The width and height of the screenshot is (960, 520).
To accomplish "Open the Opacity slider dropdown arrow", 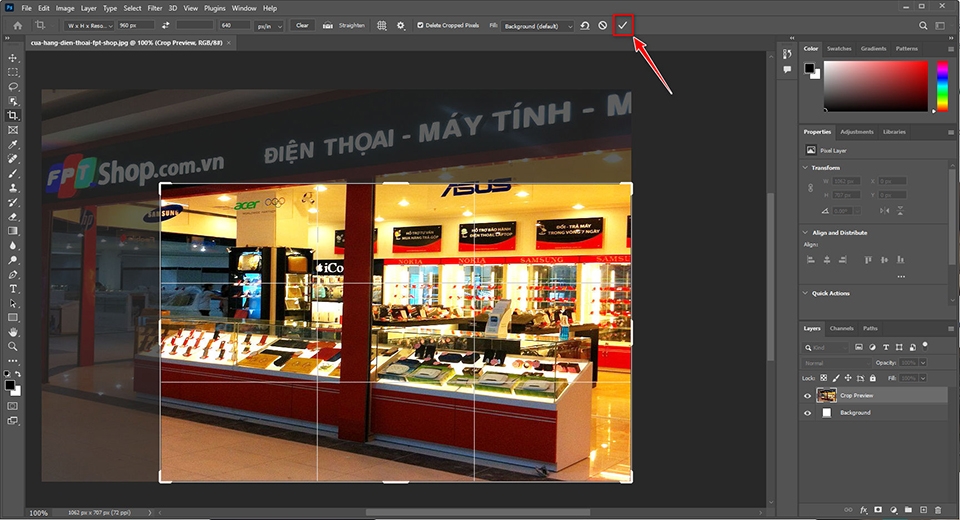I will tap(923, 363).
